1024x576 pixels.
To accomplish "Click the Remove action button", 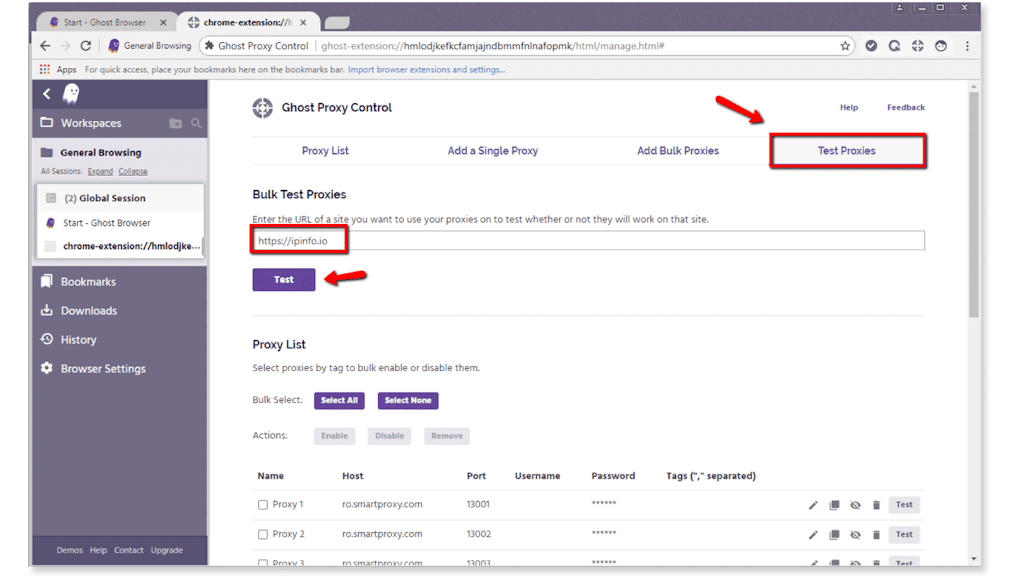I will [x=447, y=436].
